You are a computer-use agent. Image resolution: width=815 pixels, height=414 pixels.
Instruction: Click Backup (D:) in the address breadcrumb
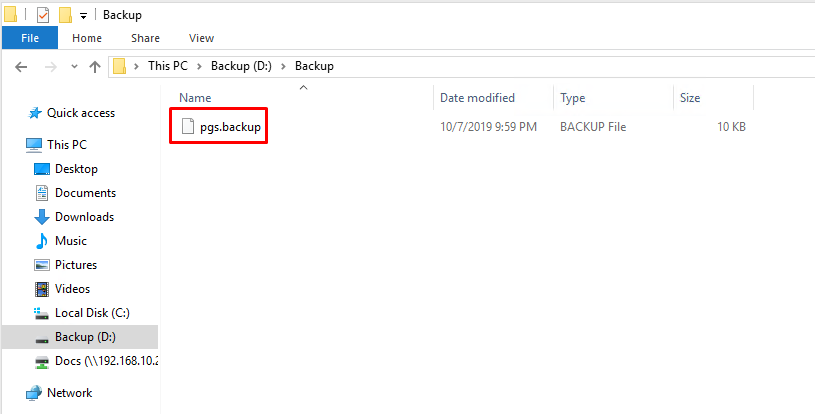(242, 66)
